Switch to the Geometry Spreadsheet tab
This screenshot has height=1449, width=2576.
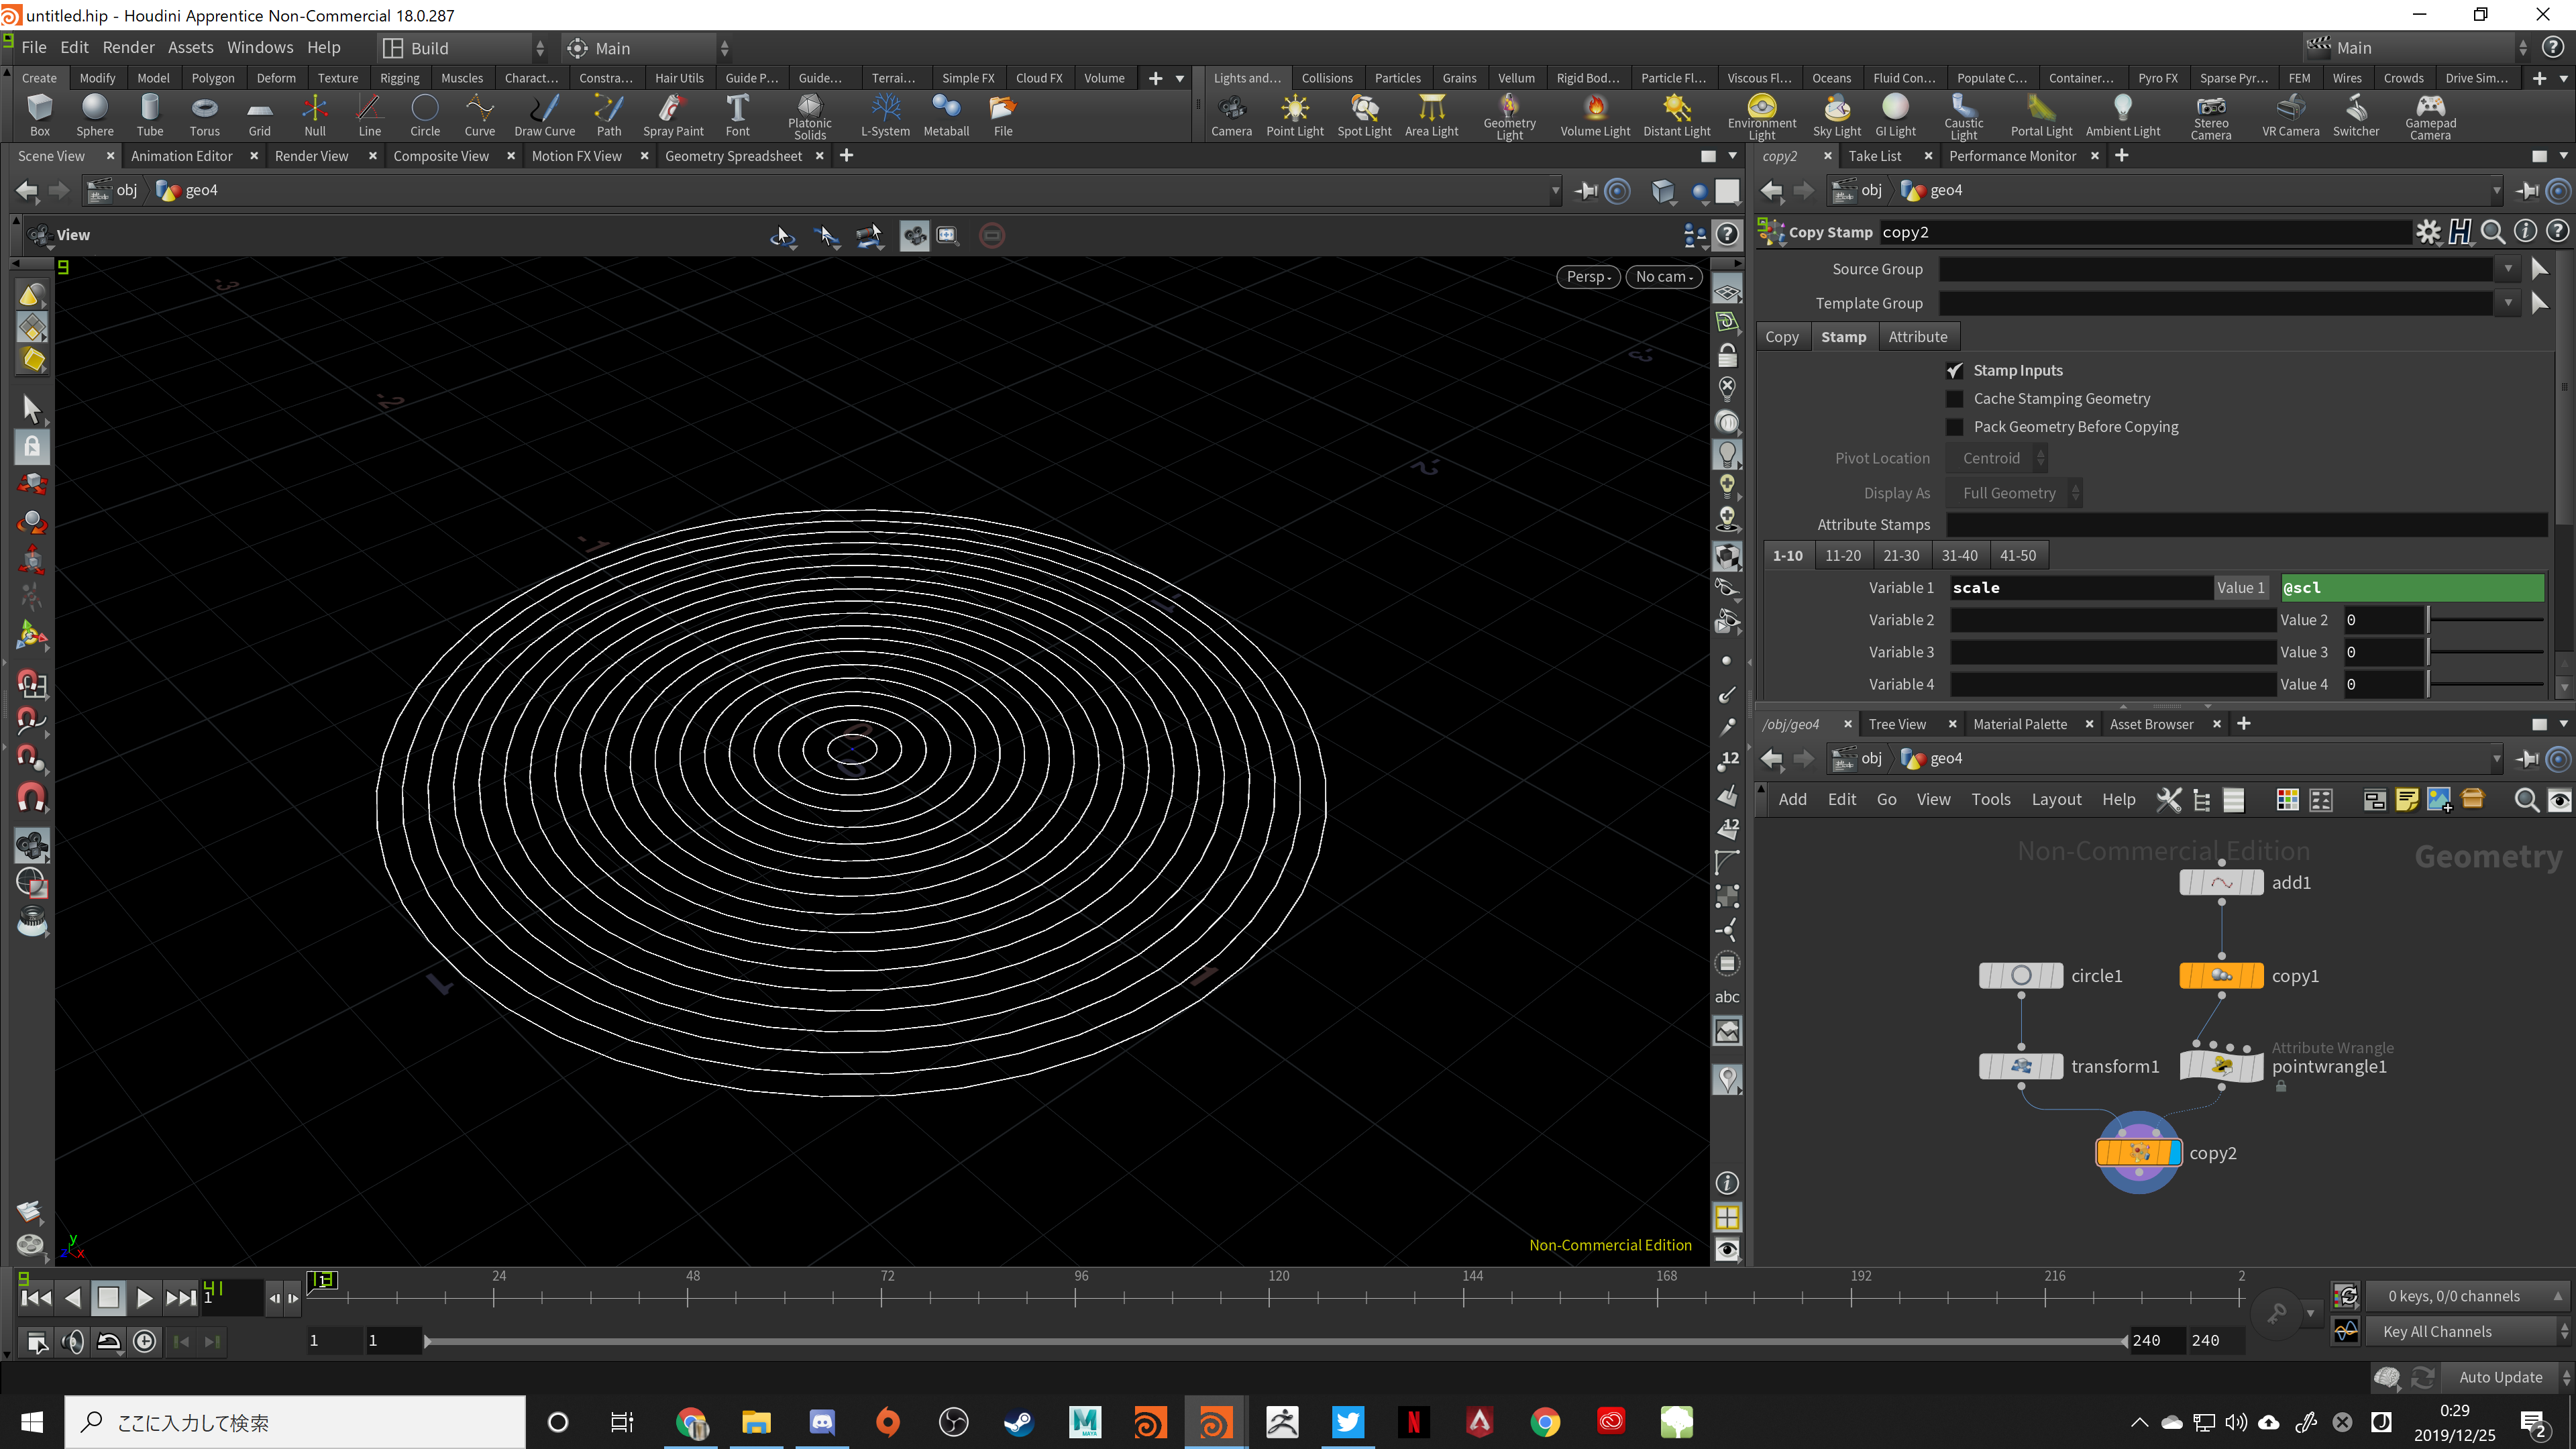(x=734, y=155)
